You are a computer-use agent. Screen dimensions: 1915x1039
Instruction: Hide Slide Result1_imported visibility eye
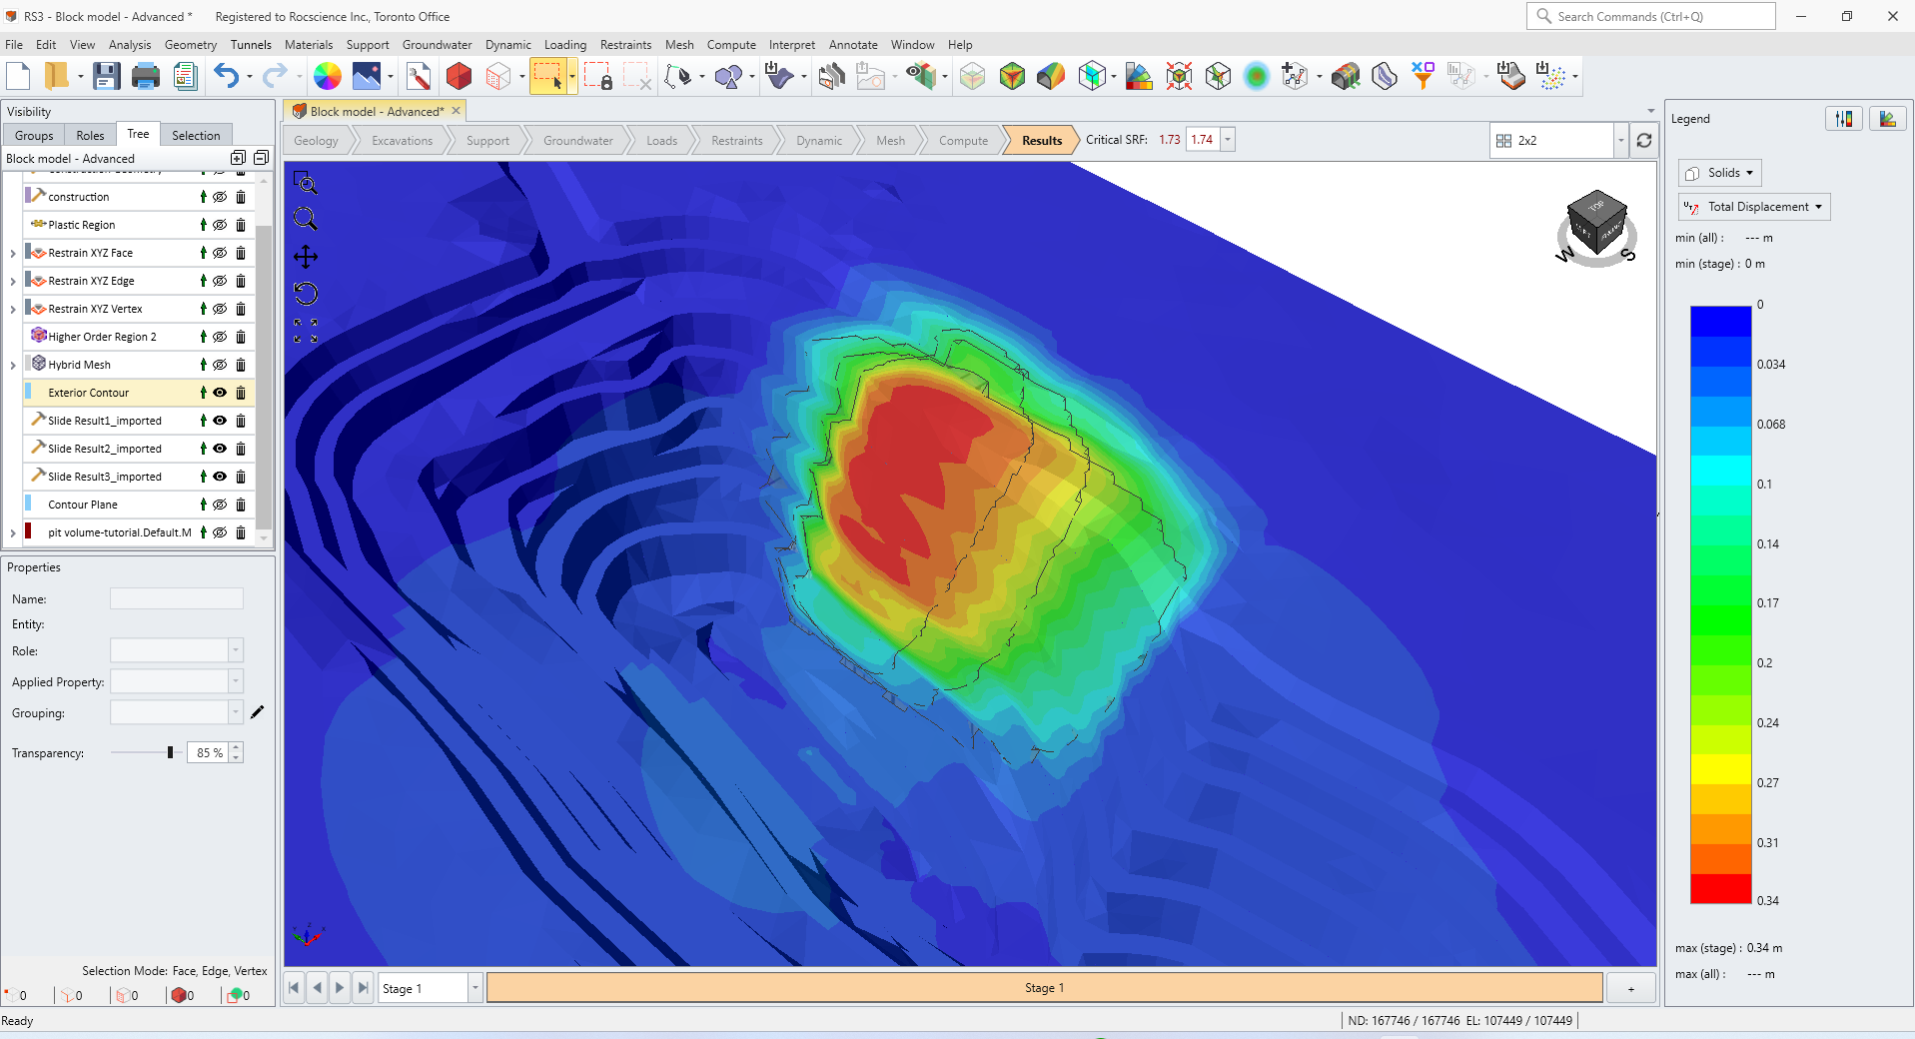(220, 421)
